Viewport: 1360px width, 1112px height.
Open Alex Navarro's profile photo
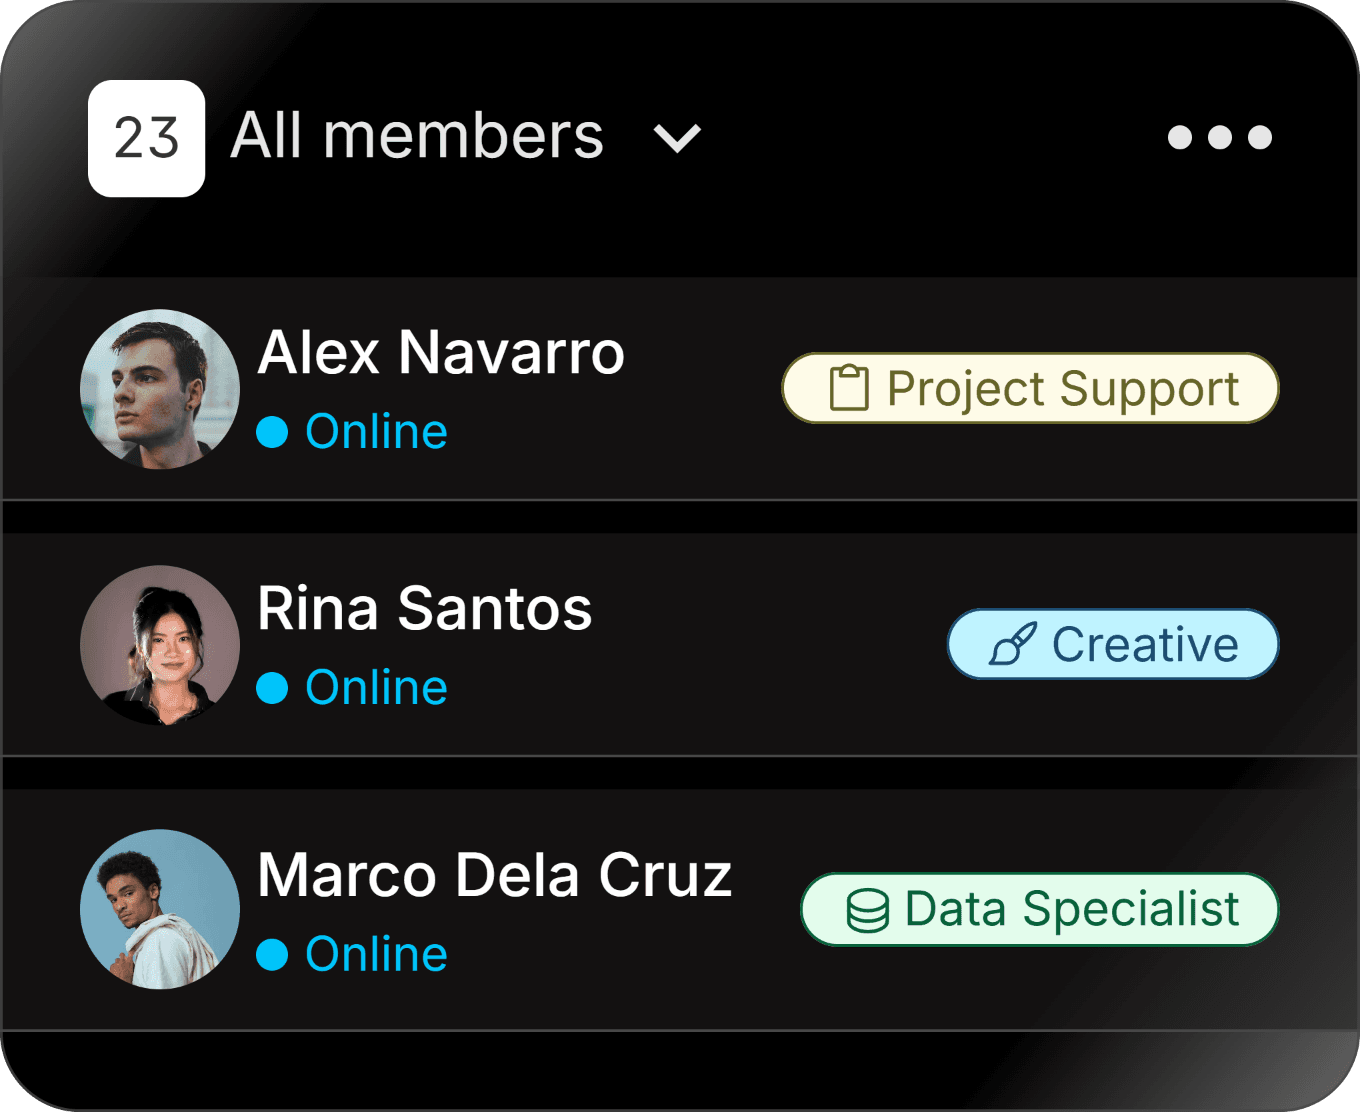160,389
